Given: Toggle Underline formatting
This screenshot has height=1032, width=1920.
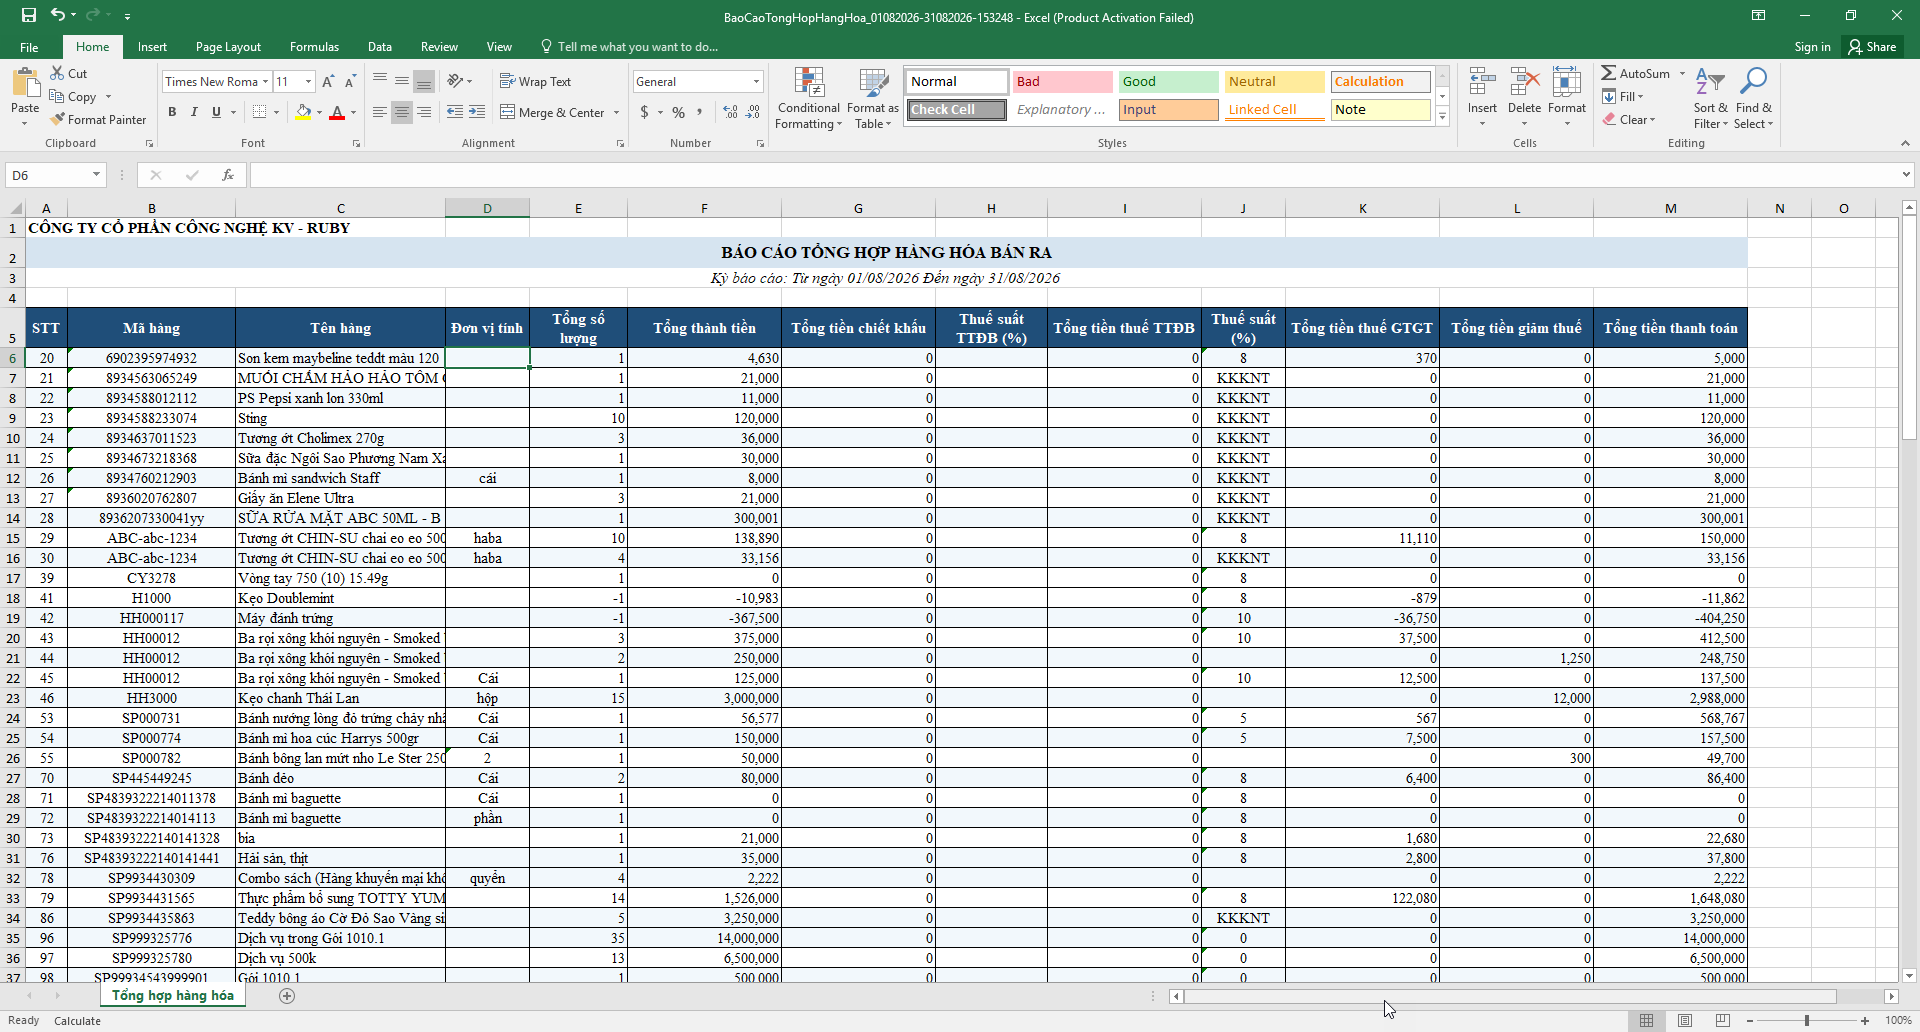Looking at the screenshot, I should pos(216,112).
